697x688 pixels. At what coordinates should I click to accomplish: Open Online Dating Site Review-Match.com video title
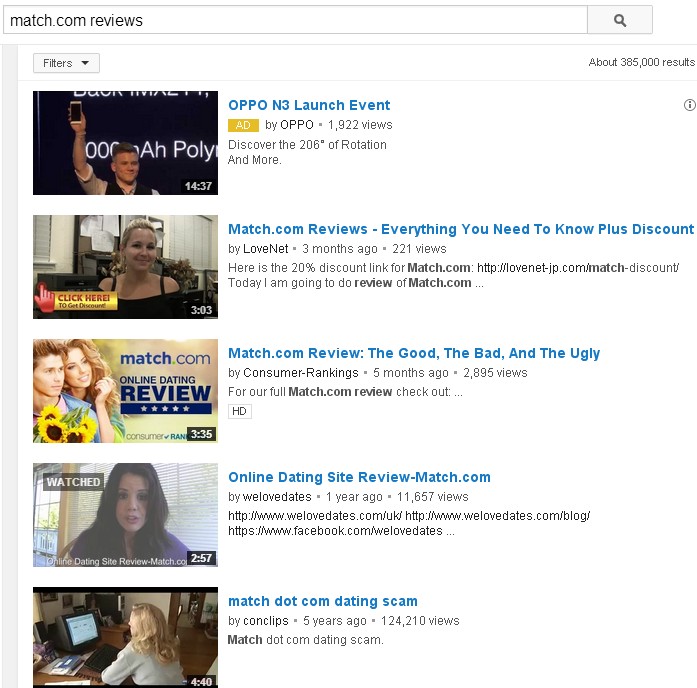[x=359, y=477]
